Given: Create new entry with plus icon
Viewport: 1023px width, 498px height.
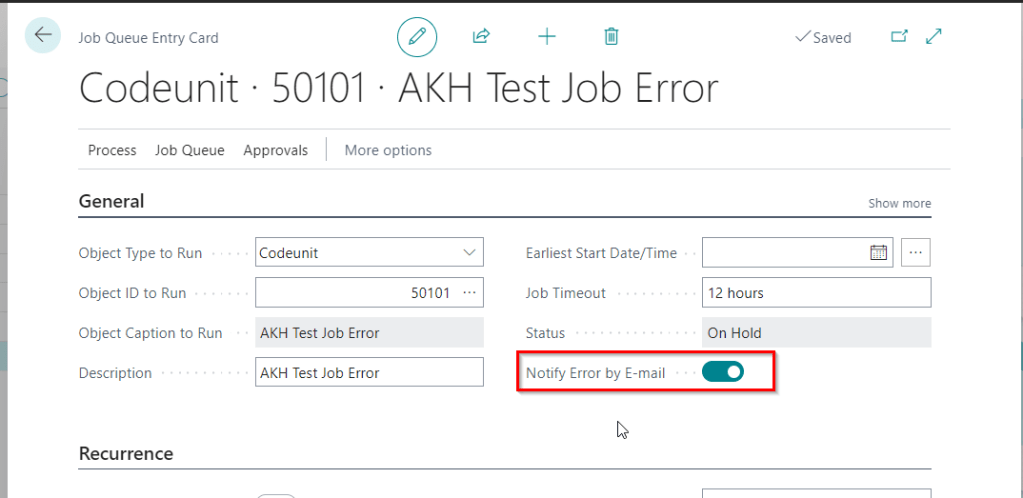Looking at the screenshot, I should (546, 37).
